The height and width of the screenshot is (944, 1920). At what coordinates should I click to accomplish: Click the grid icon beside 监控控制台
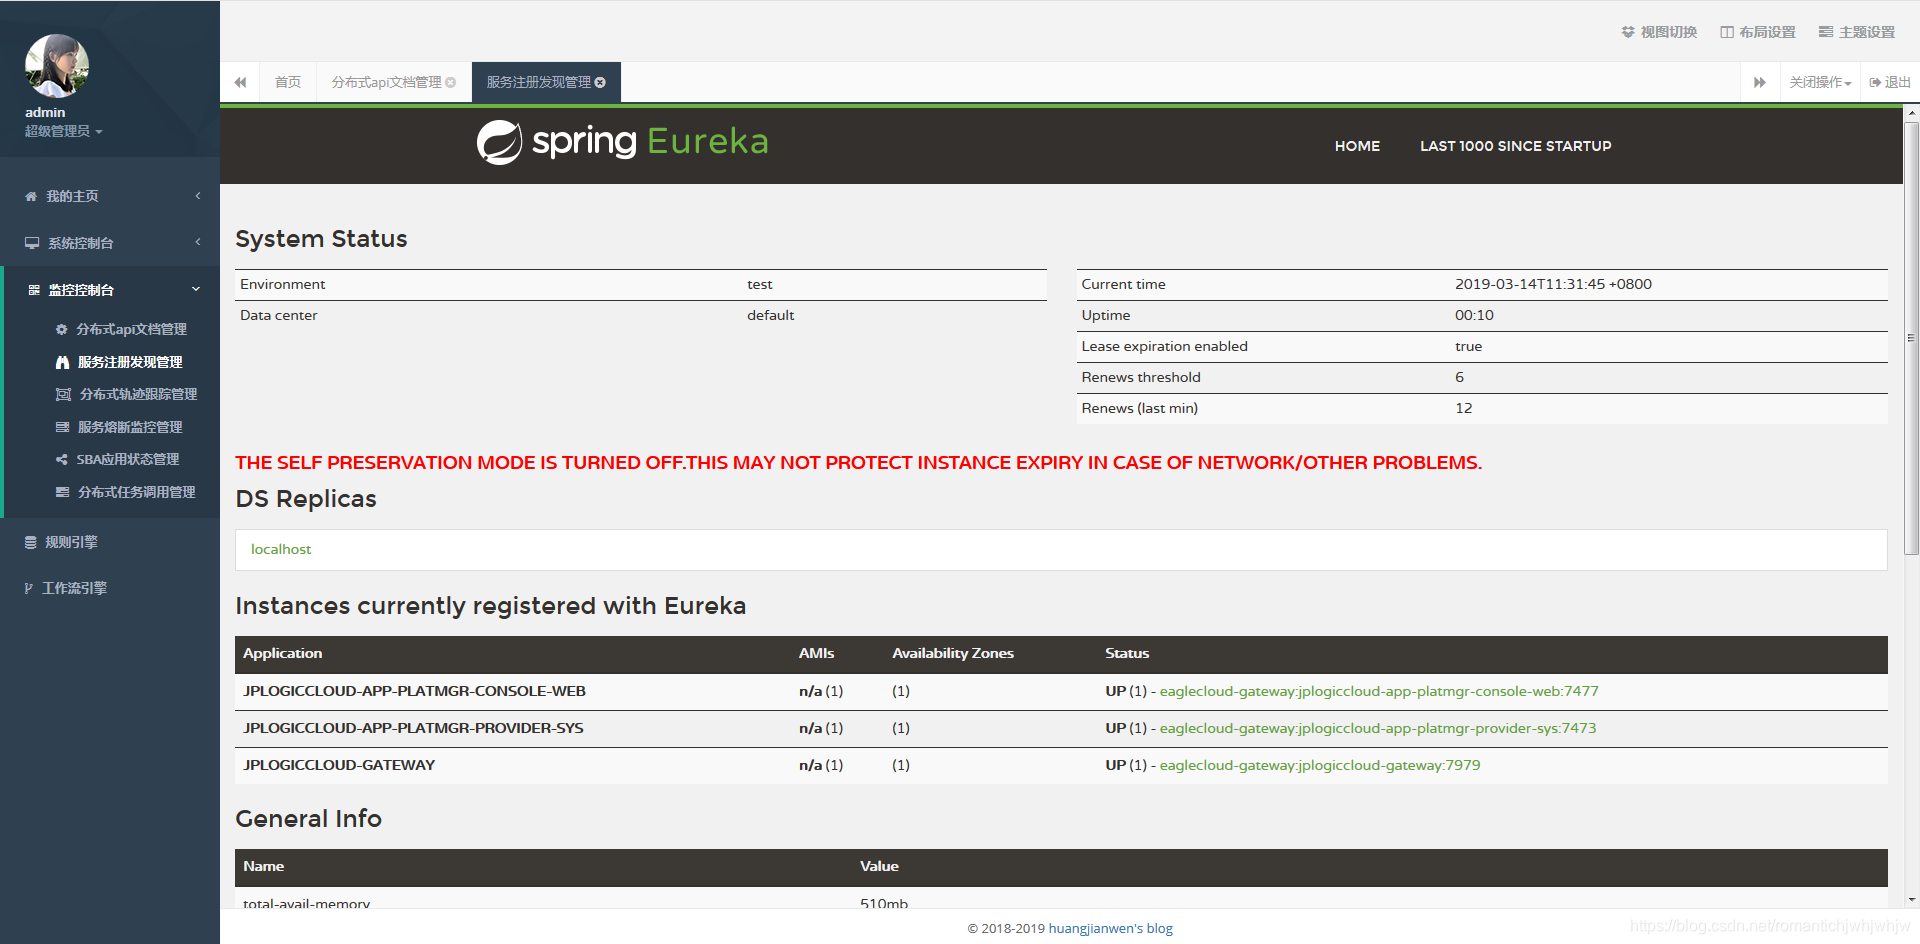click(34, 290)
